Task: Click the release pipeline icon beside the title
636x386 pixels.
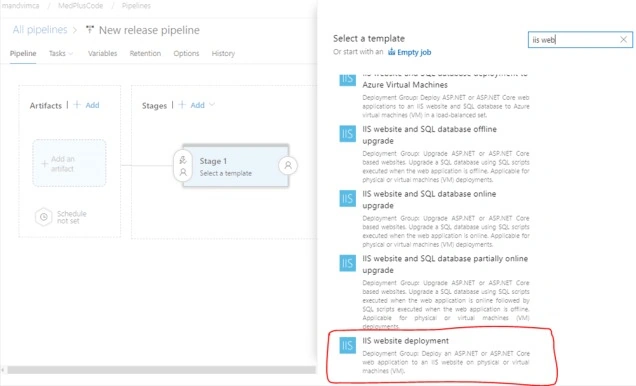Action: [x=90, y=30]
